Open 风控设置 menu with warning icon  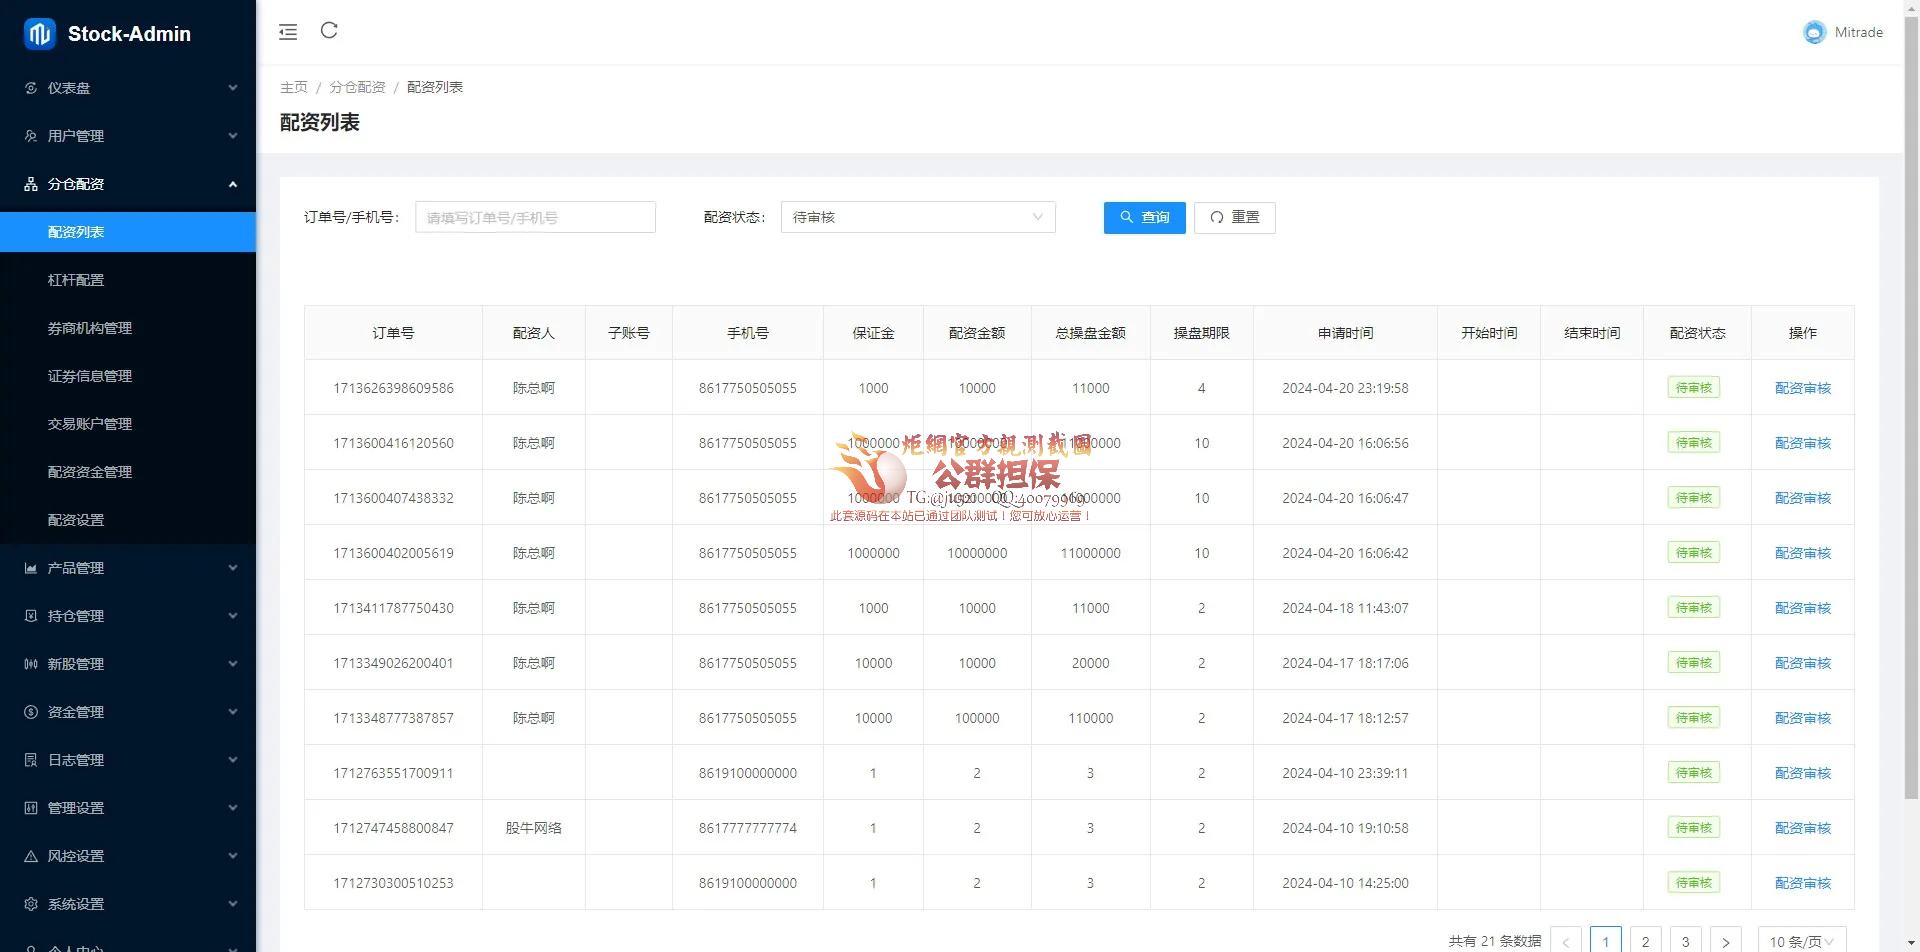point(128,856)
